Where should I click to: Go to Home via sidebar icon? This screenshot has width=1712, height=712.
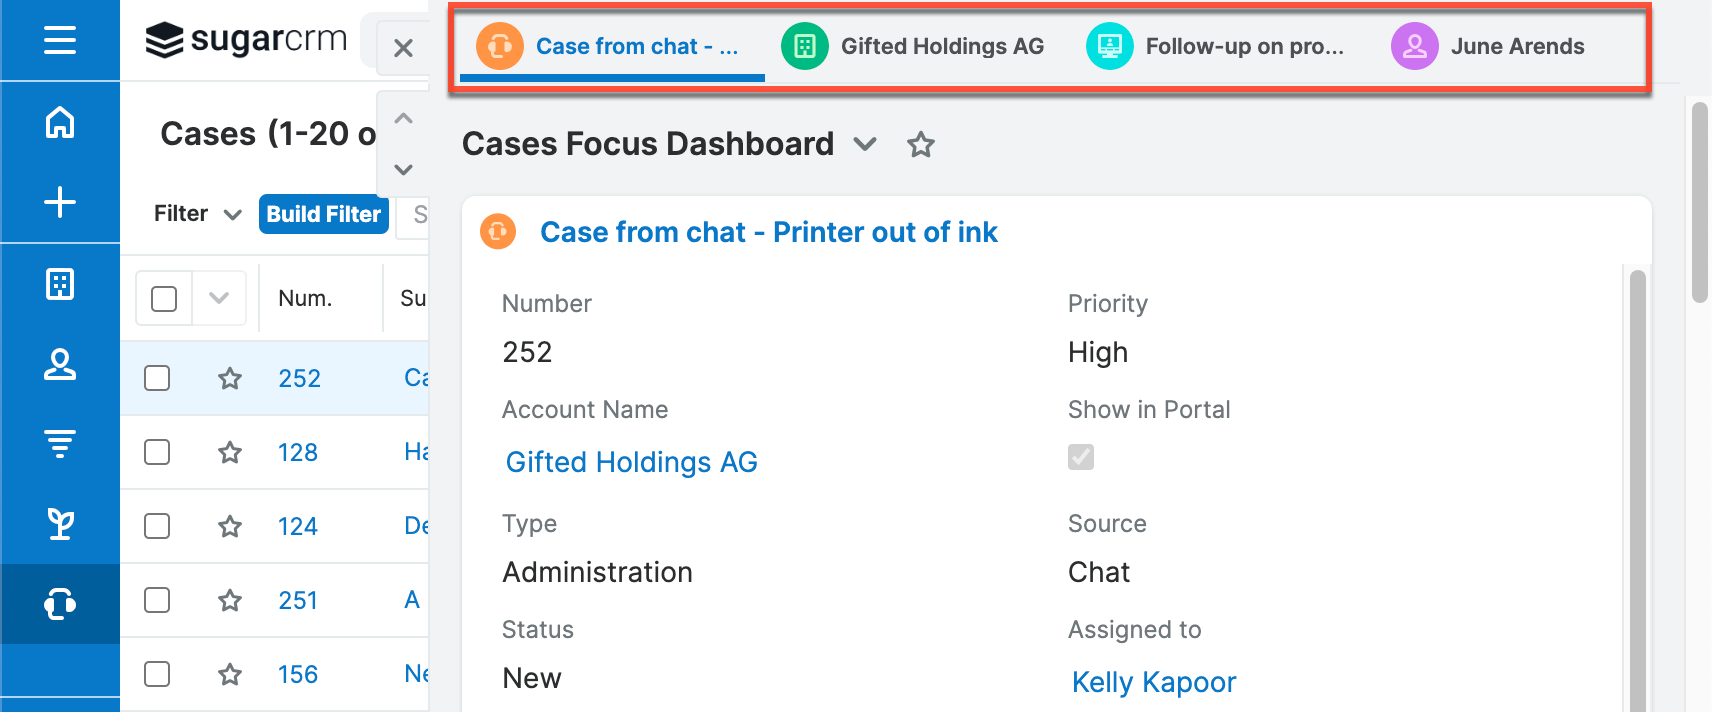[x=60, y=122]
